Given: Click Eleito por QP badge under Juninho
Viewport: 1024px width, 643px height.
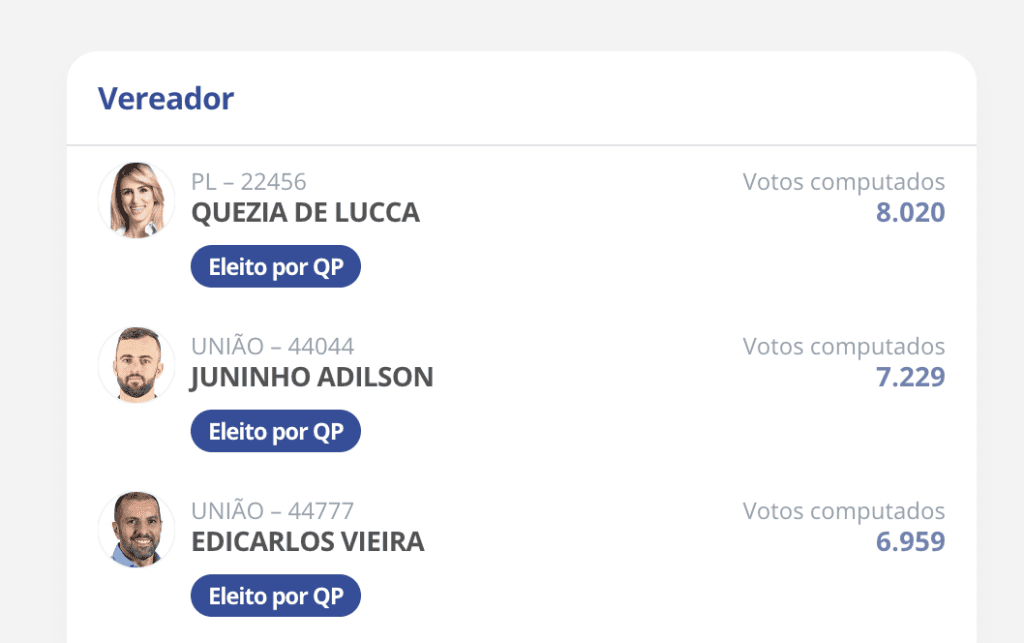Looking at the screenshot, I should tap(276, 431).
